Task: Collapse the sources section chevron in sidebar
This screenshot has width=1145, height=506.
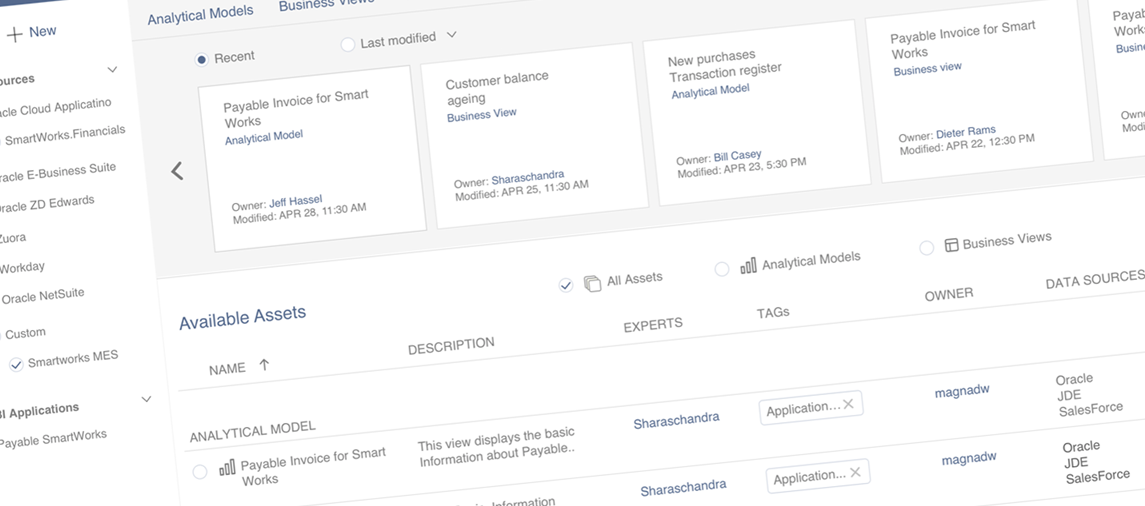Action: (112, 70)
